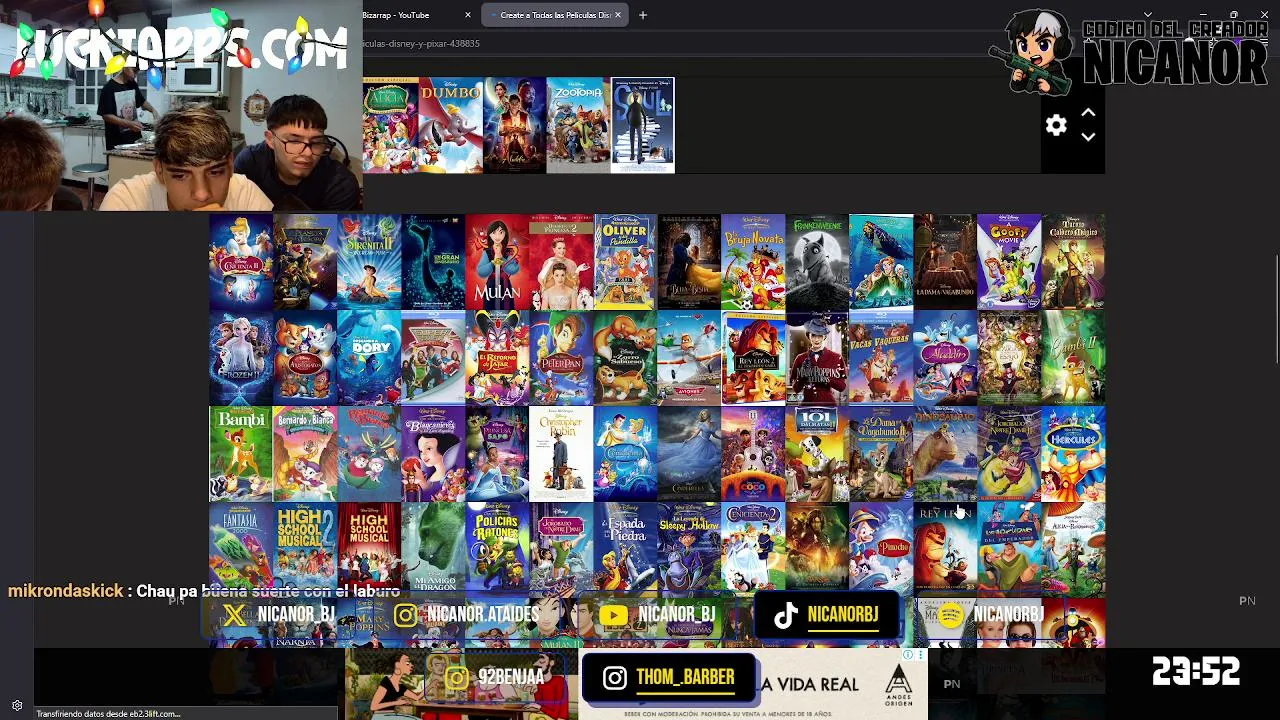
Task: Choose the Vacas Vaqueras poster
Action: (x=881, y=357)
